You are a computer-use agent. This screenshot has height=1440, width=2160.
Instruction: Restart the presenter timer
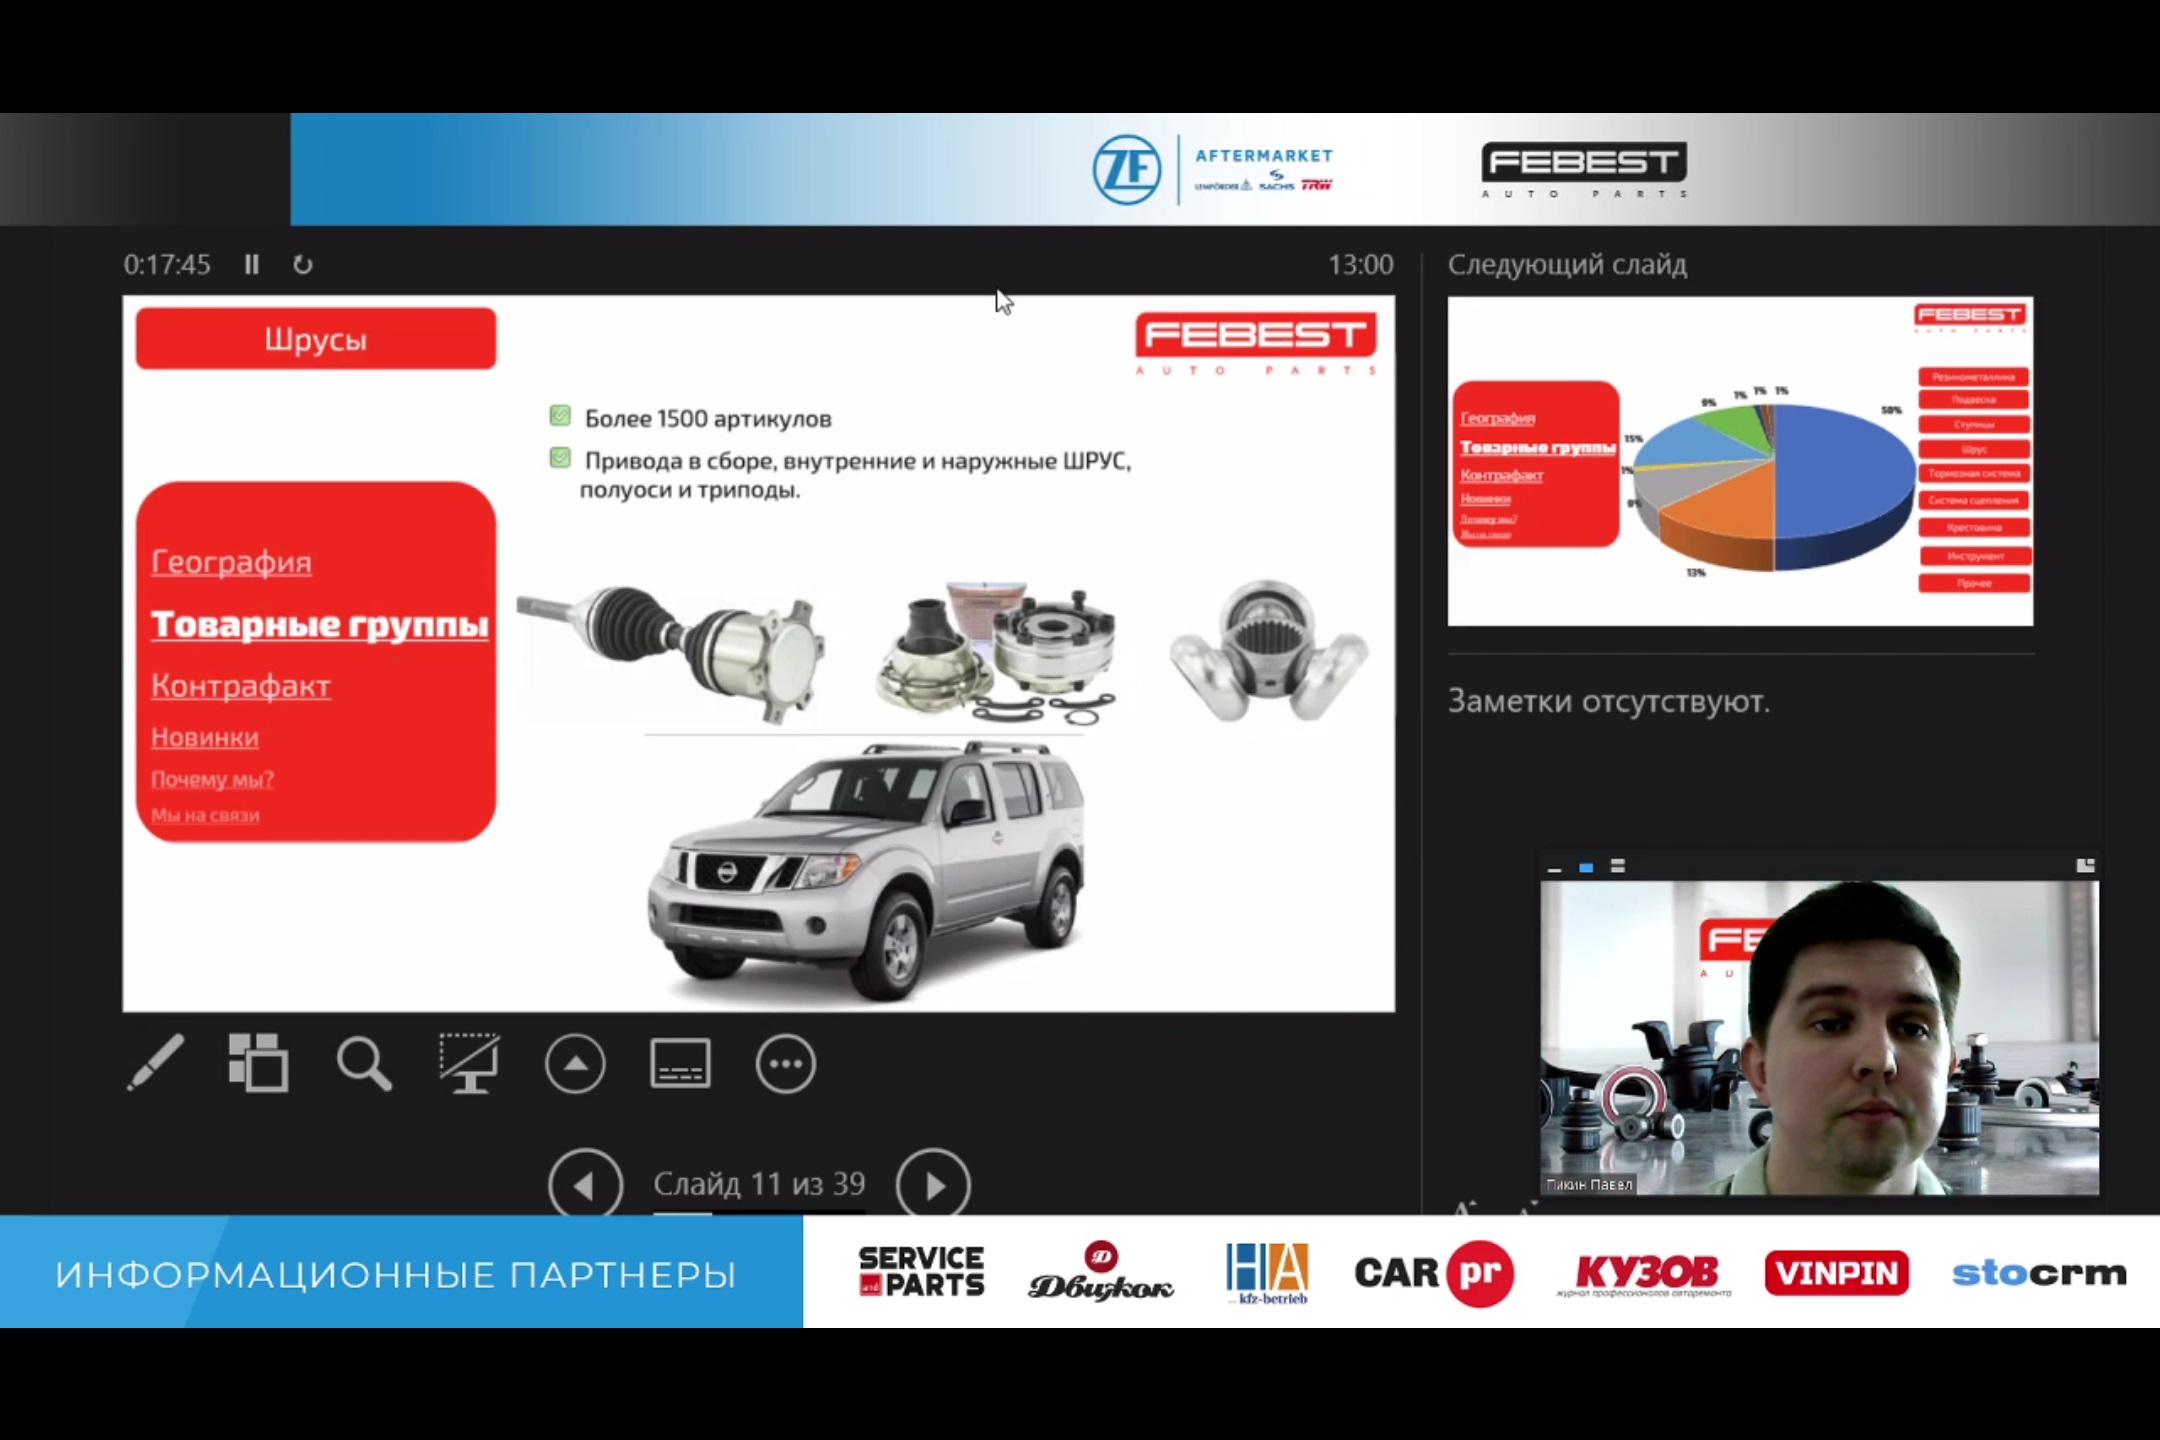tap(302, 264)
